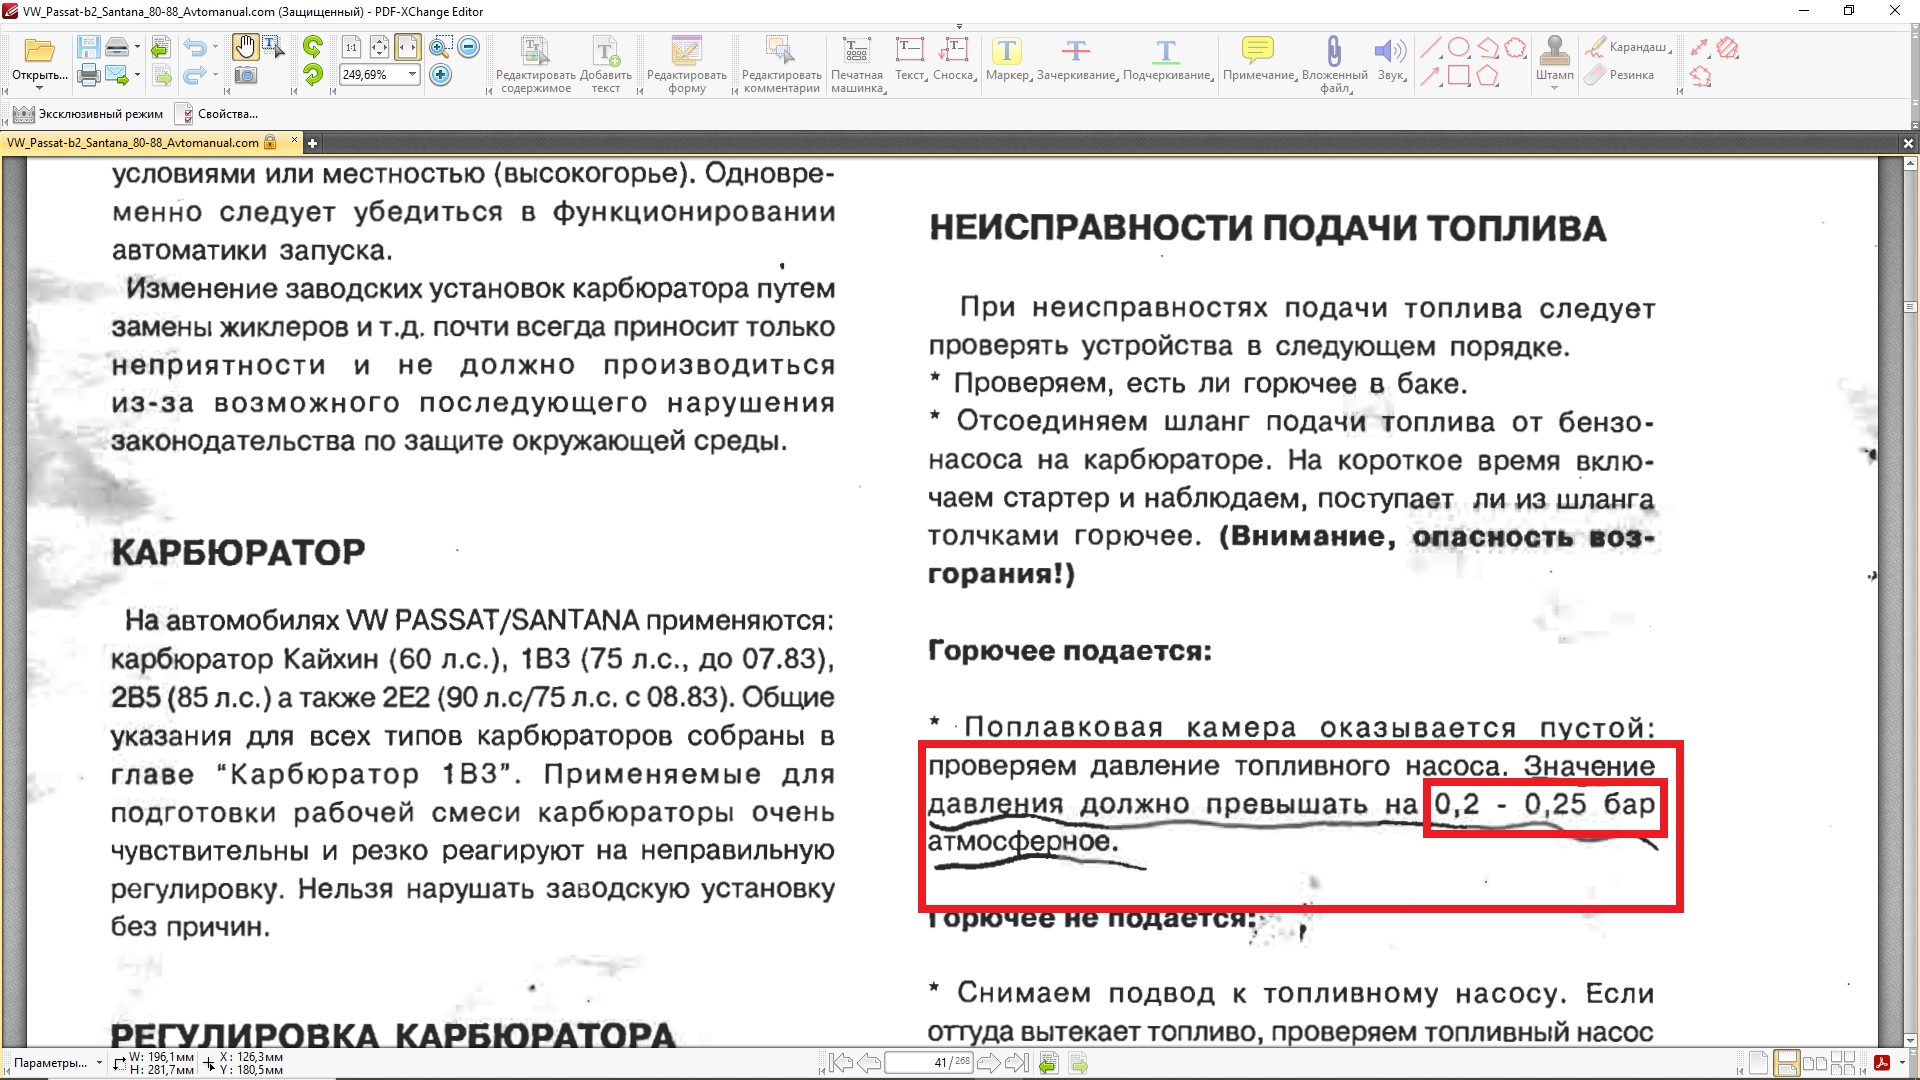The width and height of the screenshot is (1920, 1080).
Task: Select the Stamp tool
Action: pos(1554,52)
